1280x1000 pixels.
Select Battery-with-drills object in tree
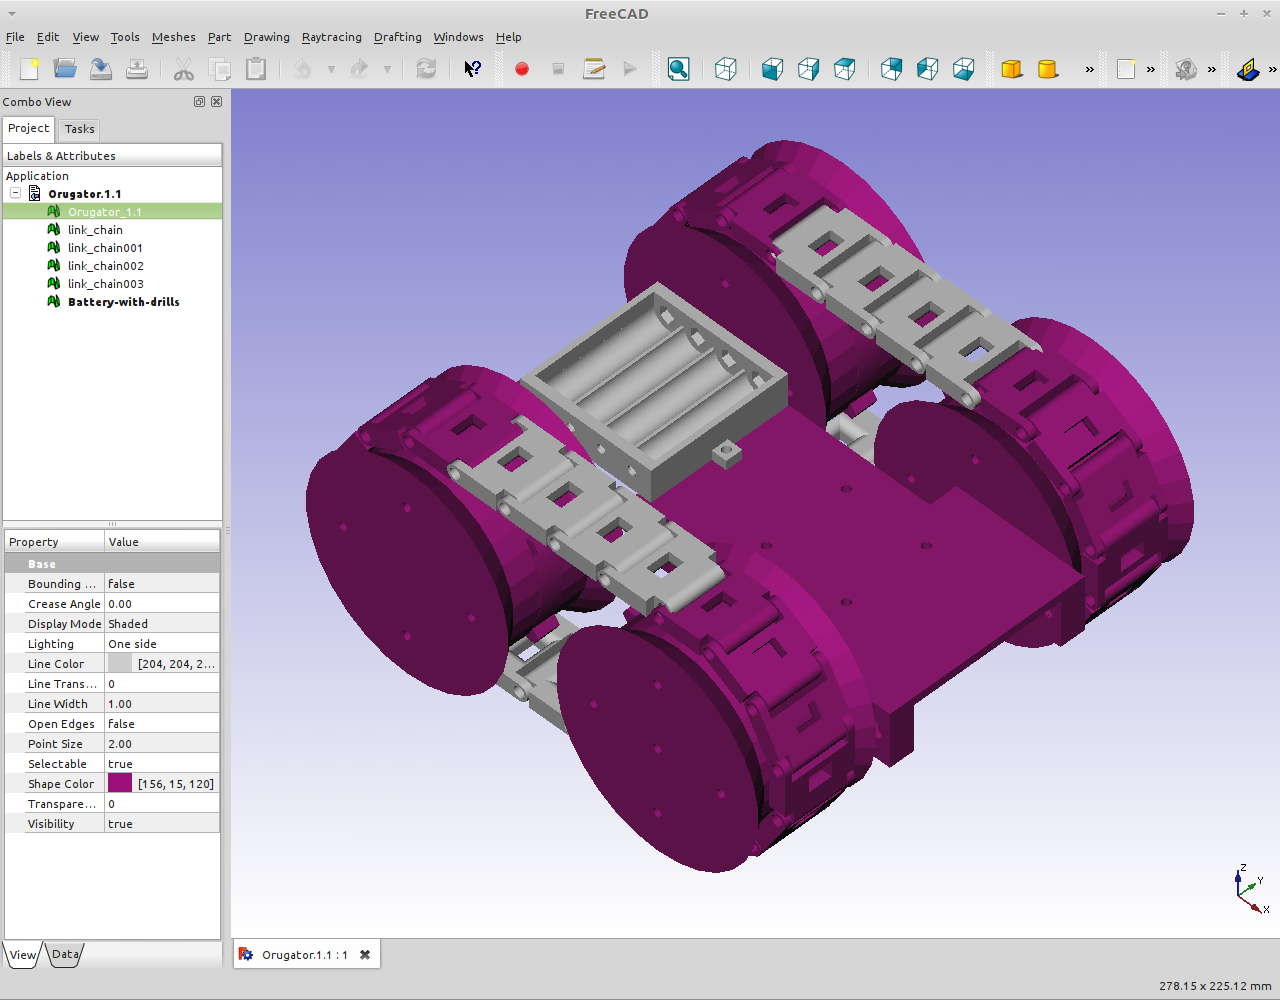pos(123,302)
